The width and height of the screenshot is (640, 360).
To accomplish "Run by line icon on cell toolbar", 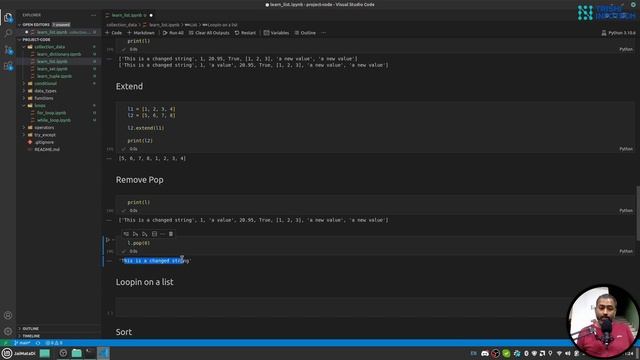I will (126, 234).
